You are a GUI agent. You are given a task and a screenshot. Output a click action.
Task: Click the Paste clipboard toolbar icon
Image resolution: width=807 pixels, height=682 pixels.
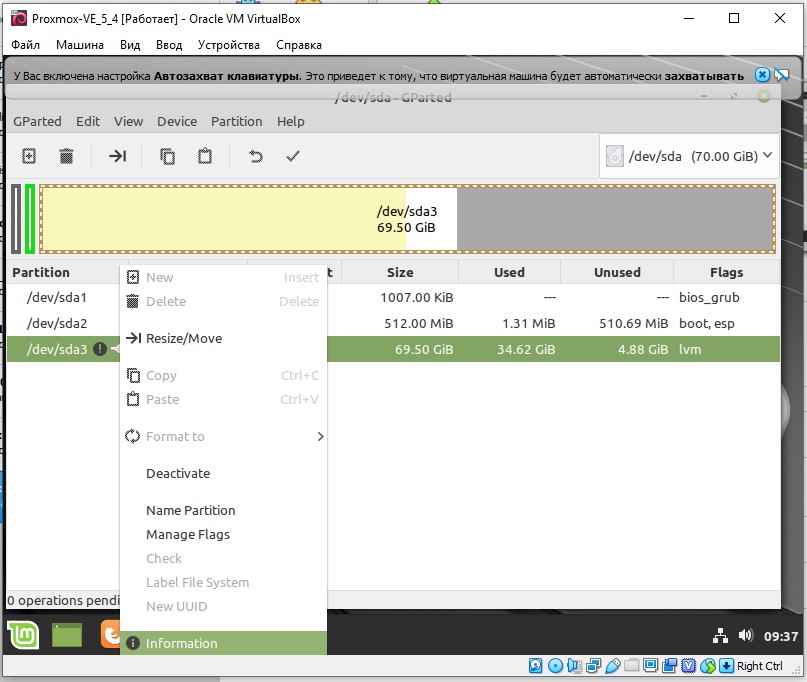[x=205, y=156]
